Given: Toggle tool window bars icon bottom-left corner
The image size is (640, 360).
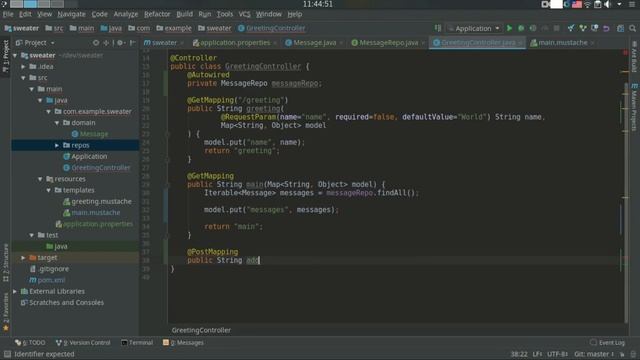Looking at the screenshot, I should 7,354.
